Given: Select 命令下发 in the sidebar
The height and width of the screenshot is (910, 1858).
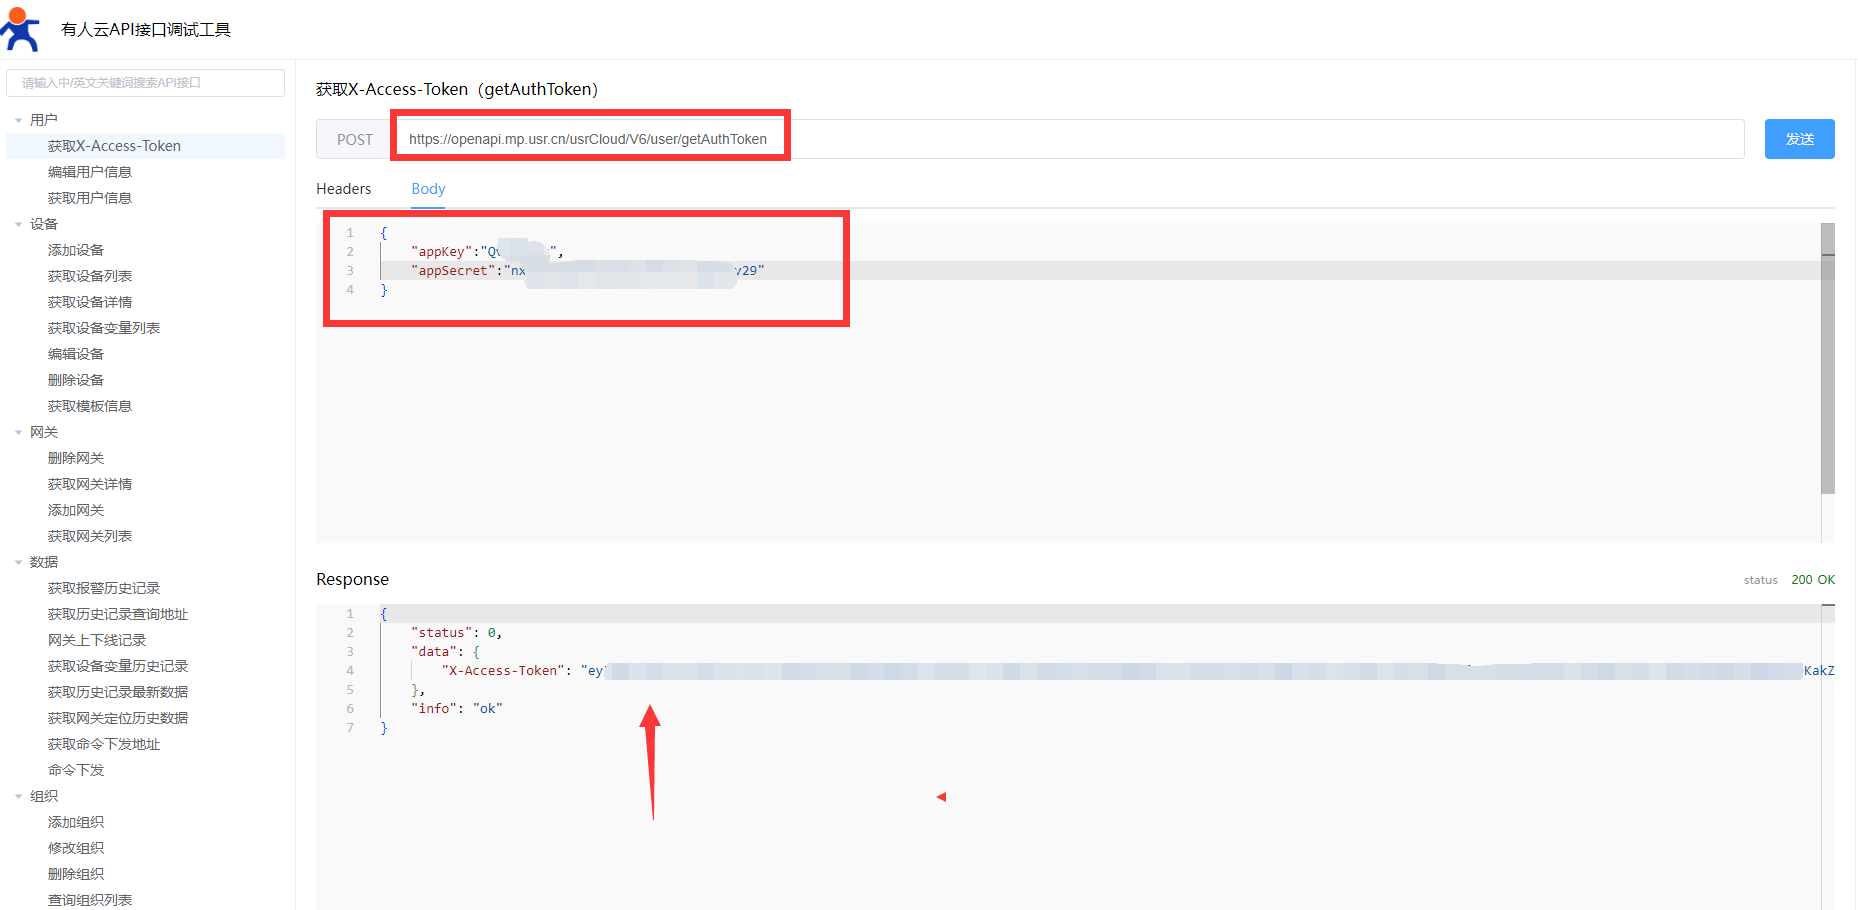Looking at the screenshot, I should click(x=76, y=770).
